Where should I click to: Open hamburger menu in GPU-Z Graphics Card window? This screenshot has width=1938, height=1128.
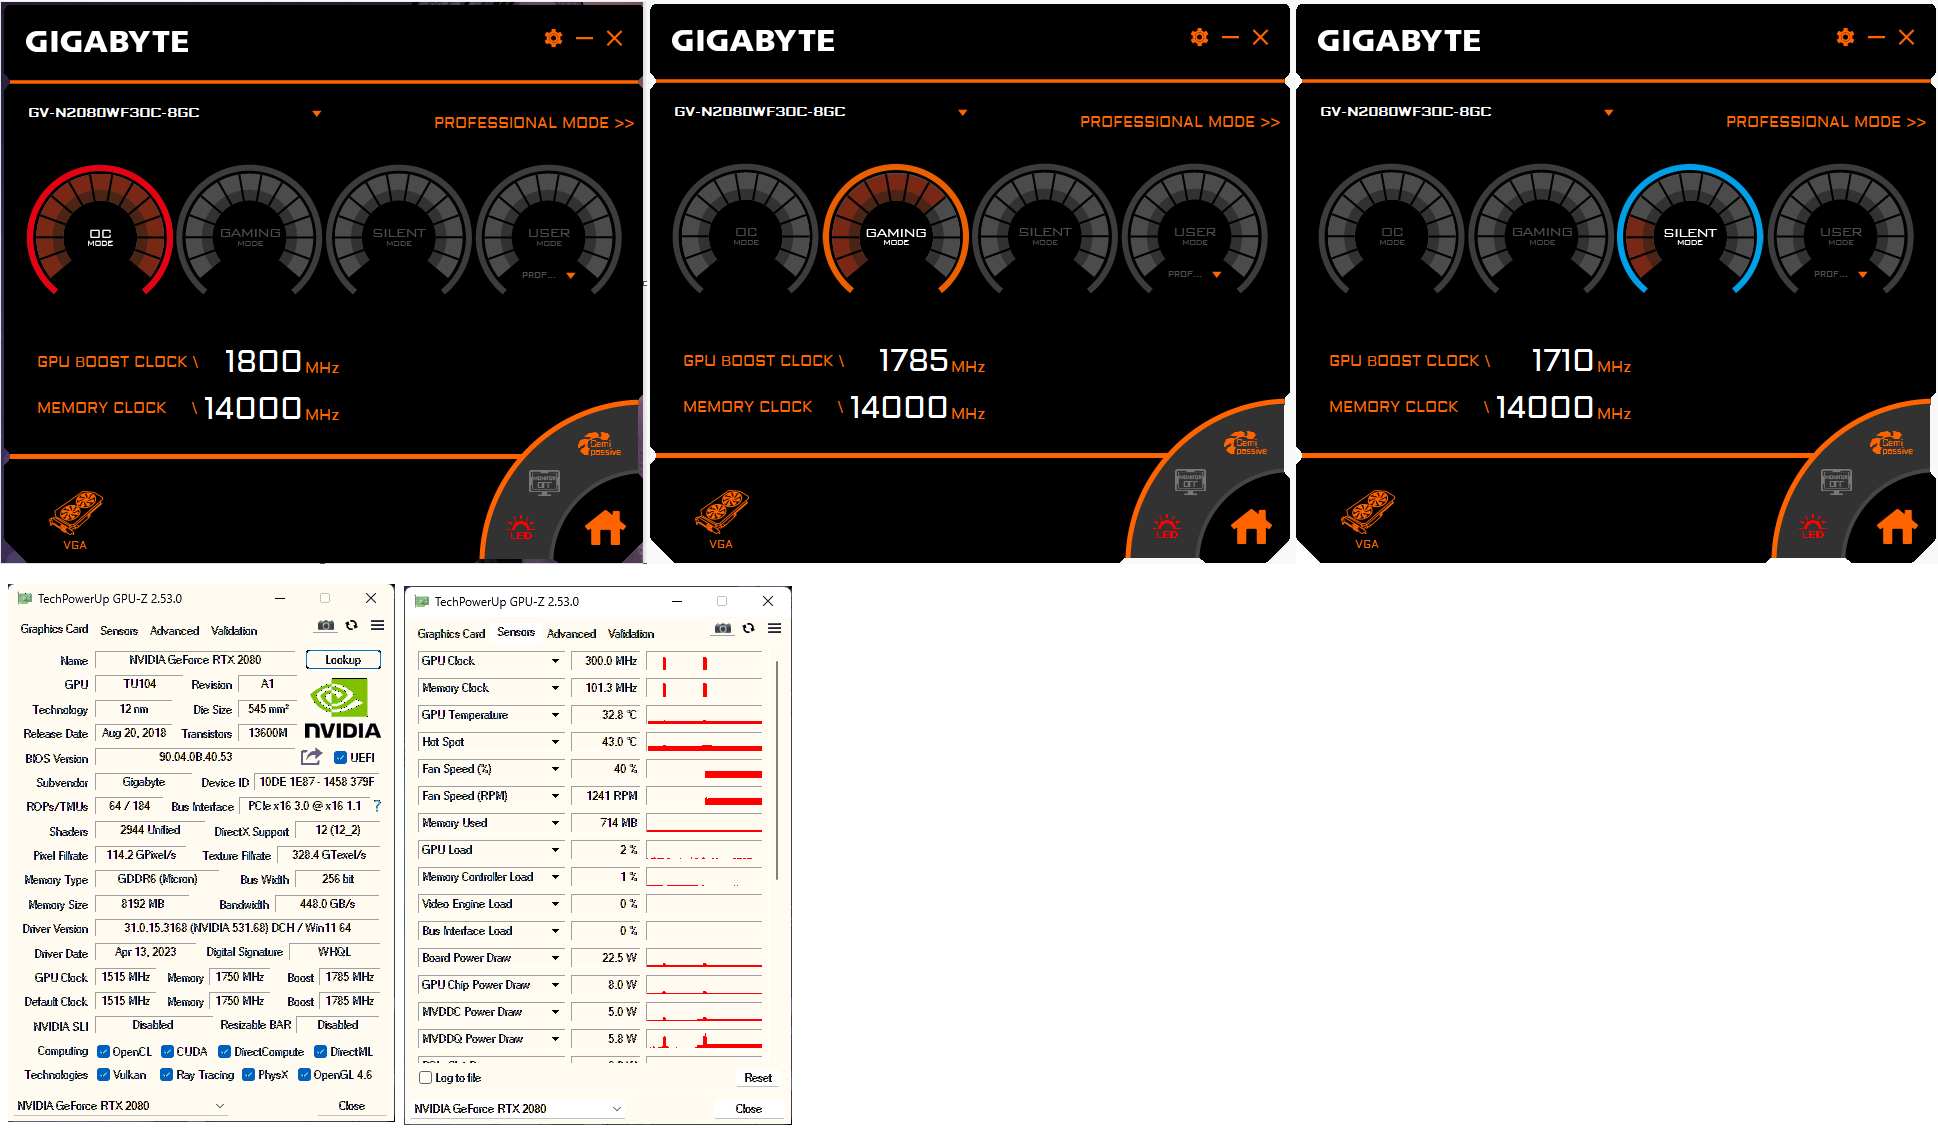[x=378, y=626]
